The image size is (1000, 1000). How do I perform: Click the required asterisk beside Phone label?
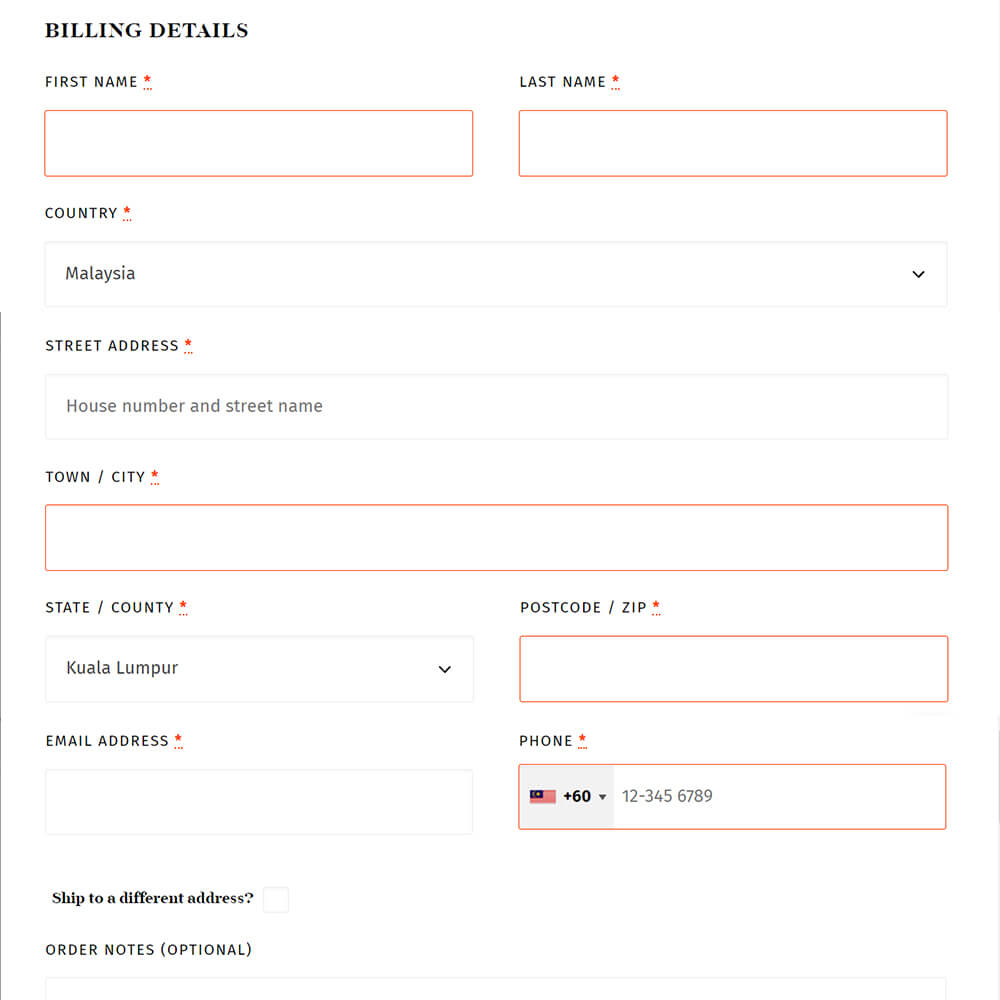(x=582, y=740)
